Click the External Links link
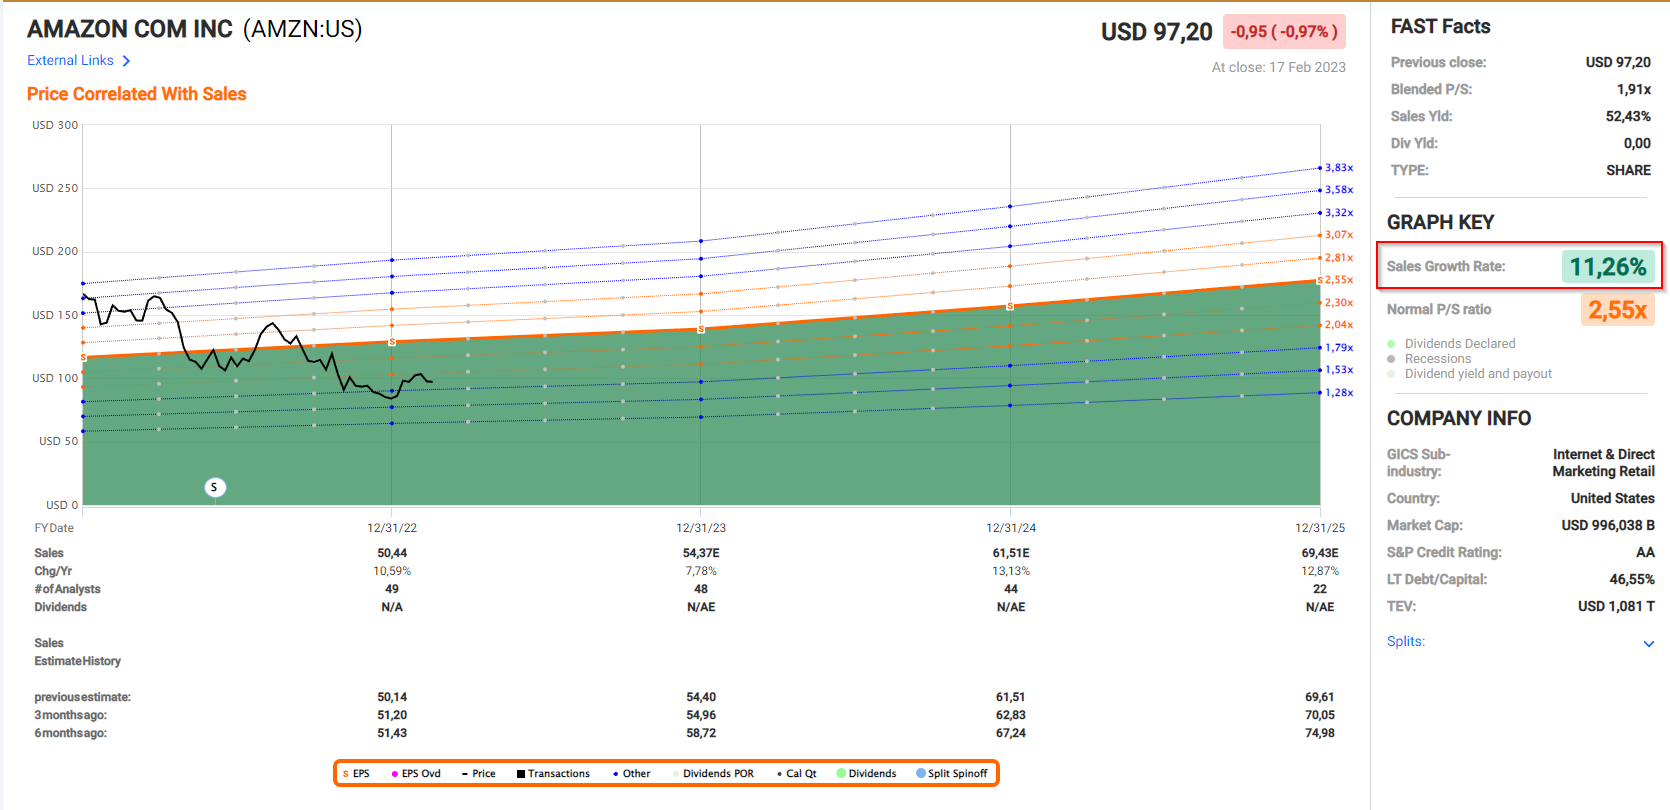Image resolution: width=1670 pixels, height=810 pixels. (70, 61)
